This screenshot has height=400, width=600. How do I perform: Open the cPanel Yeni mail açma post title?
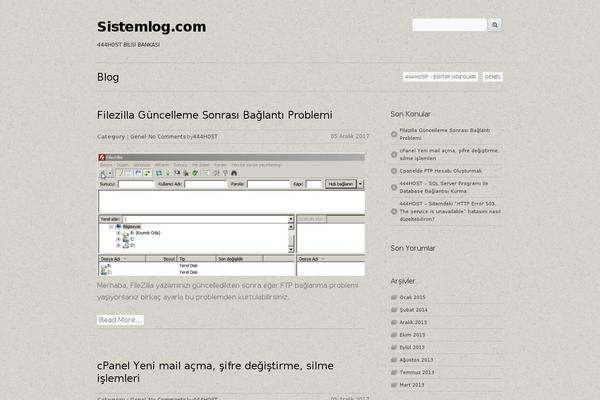coord(215,372)
